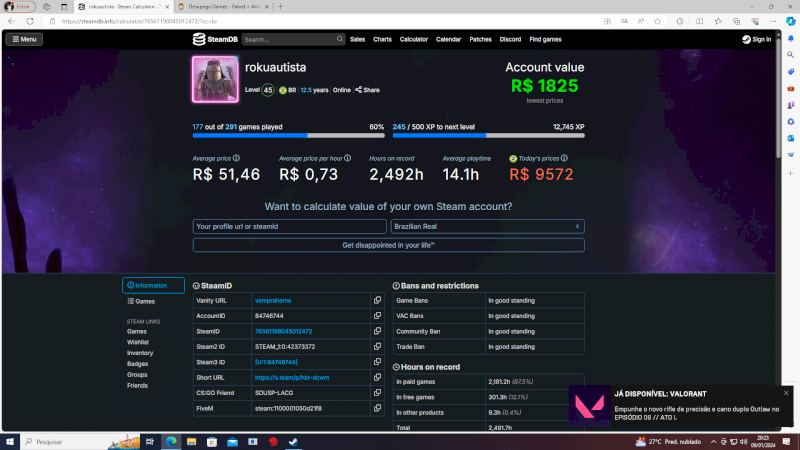Open the Copilot sidebar icon
Screen dimensions: 800x450
point(790,21)
